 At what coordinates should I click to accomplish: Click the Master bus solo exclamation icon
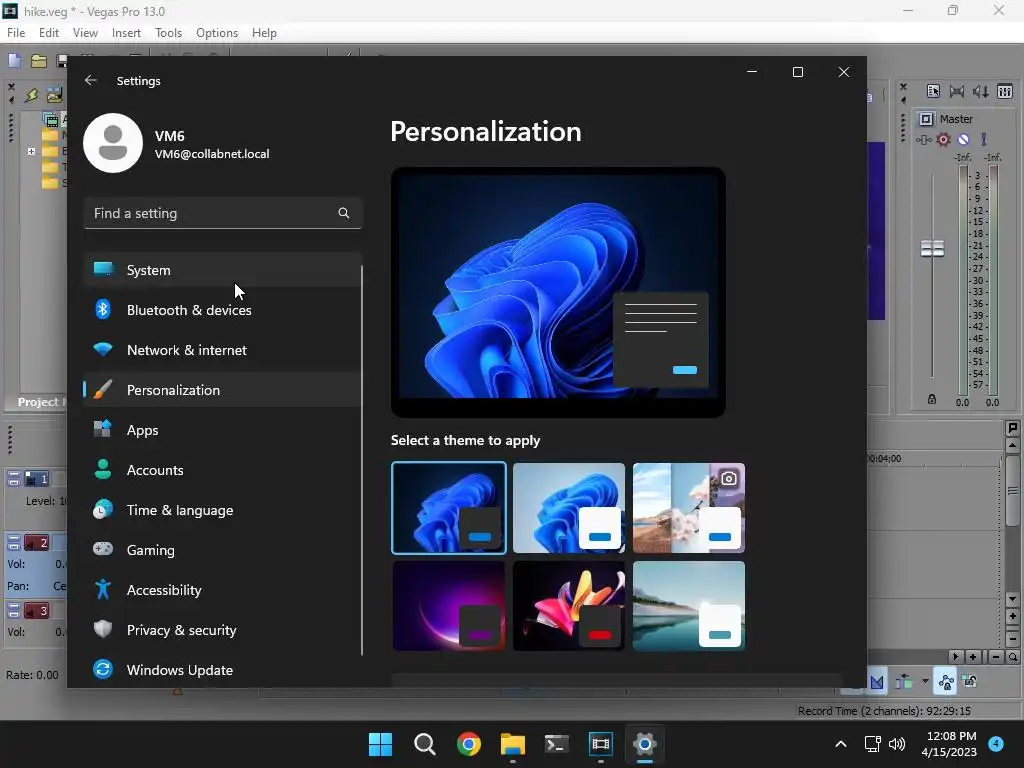[x=984, y=139]
